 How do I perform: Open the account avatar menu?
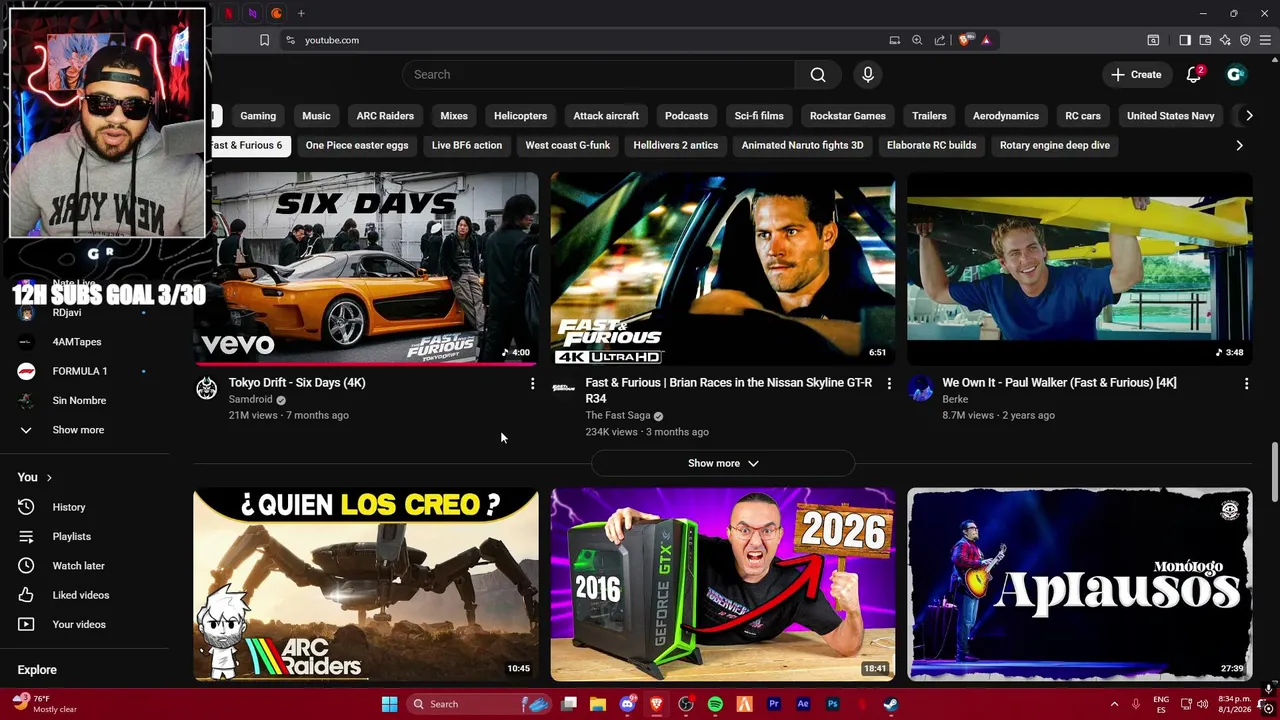(x=1236, y=75)
